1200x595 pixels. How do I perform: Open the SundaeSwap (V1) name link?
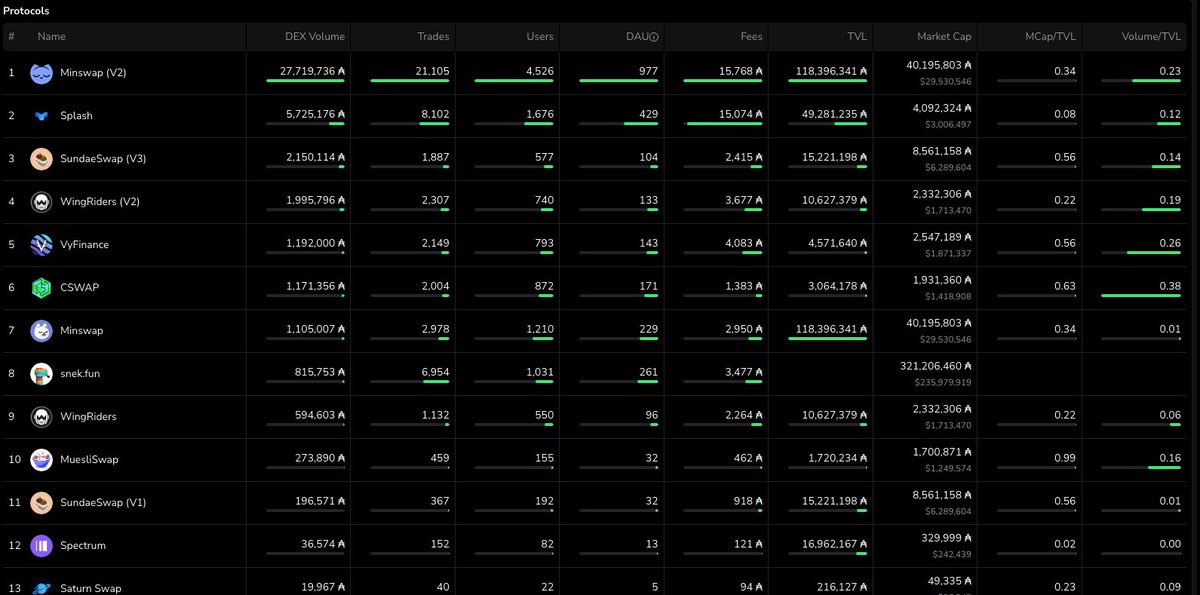(103, 503)
